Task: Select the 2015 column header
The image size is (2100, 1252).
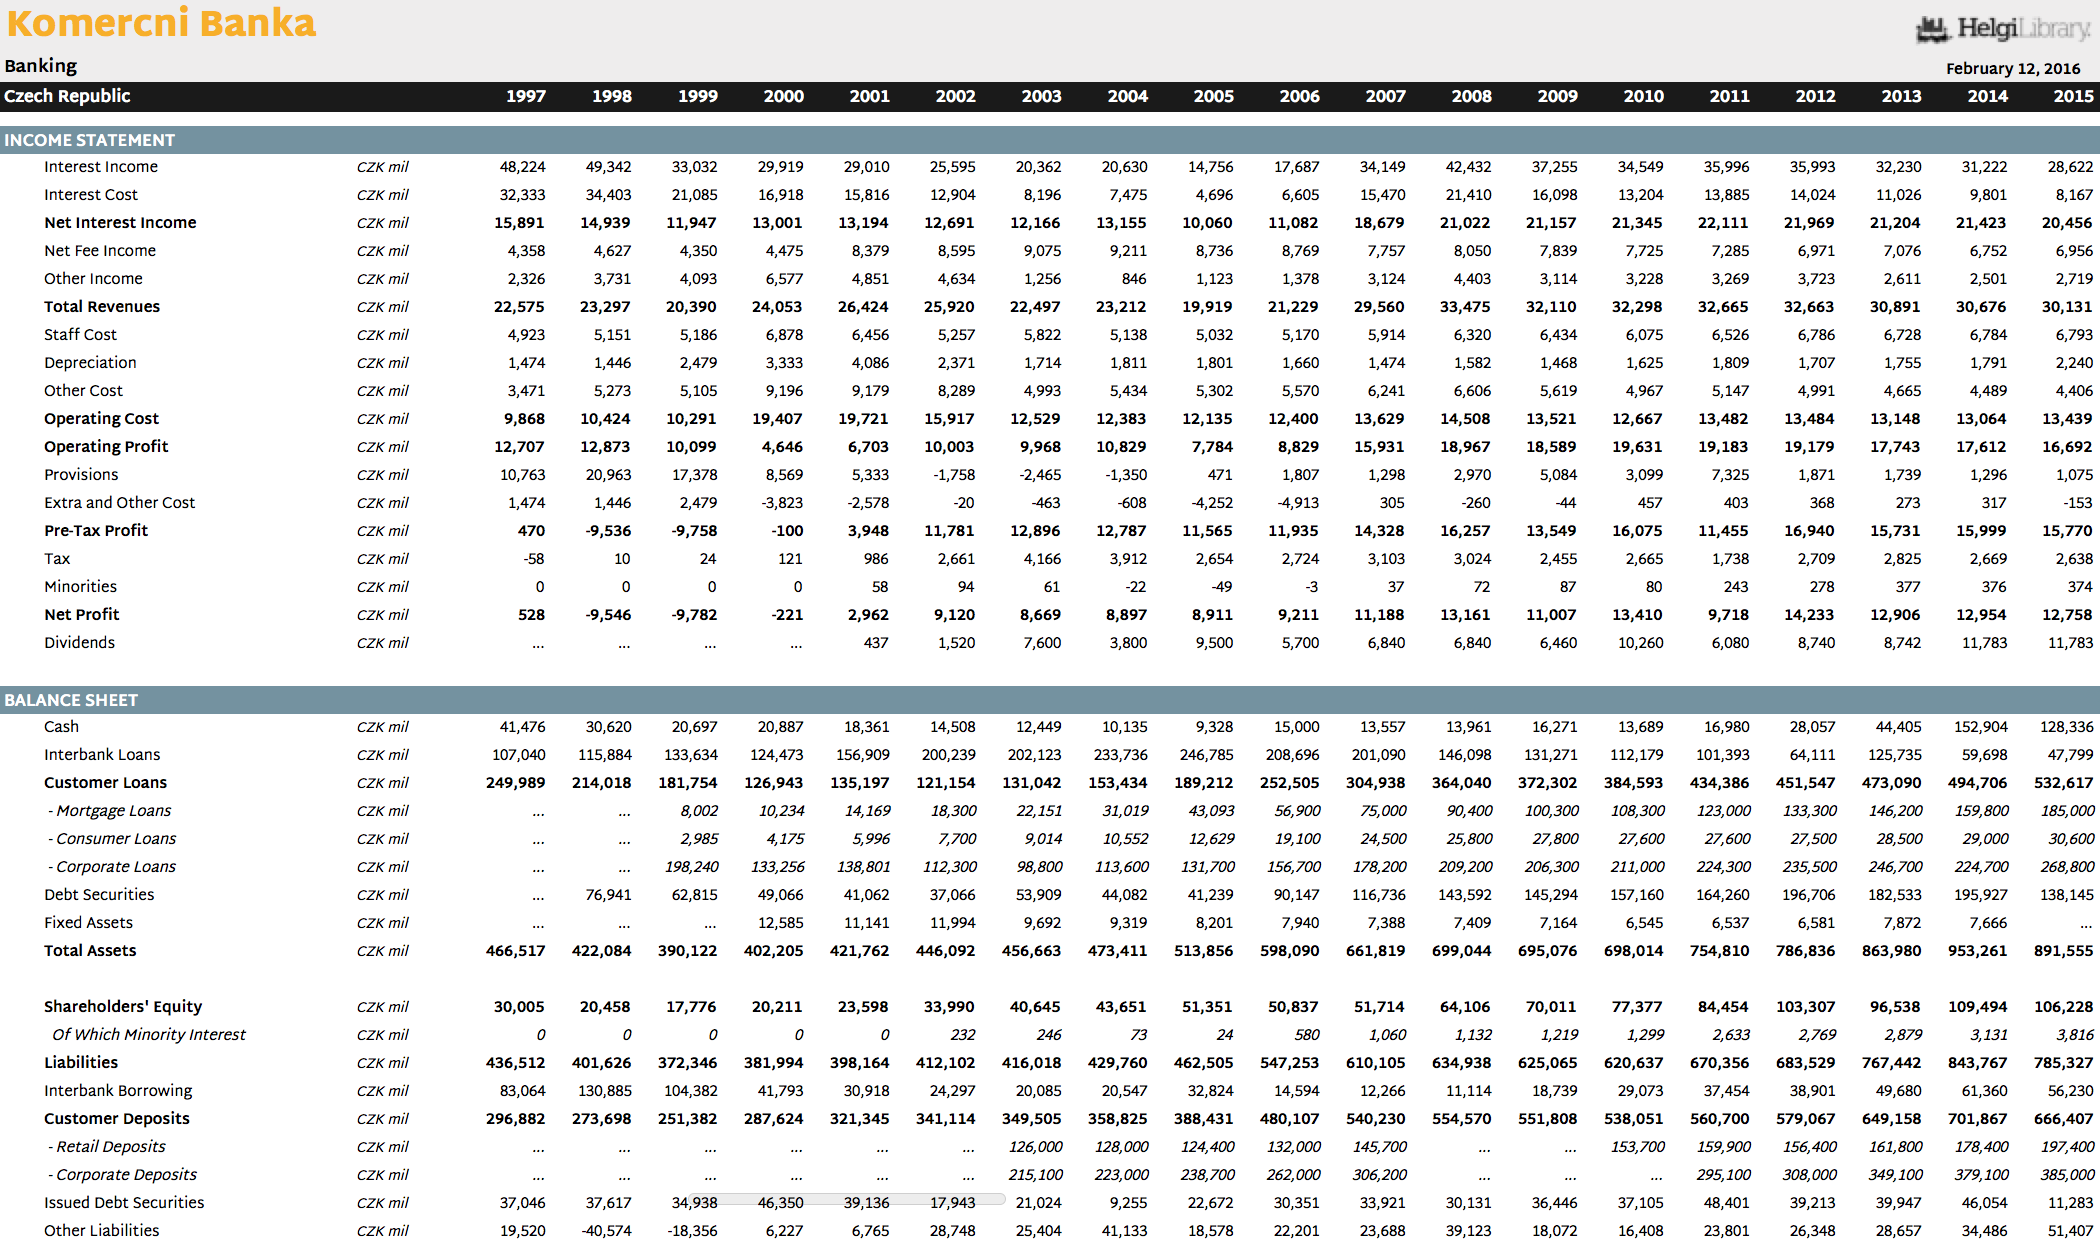Action: click(x=2073, y=96)
